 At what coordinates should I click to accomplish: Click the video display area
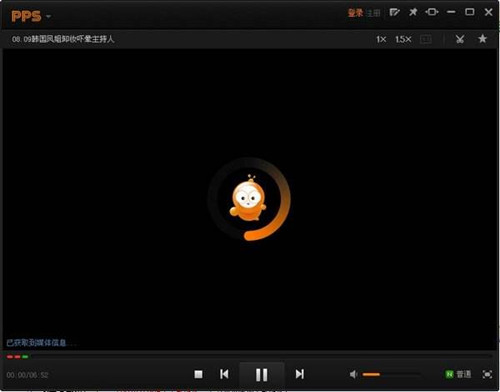click(x=250, y=199)
